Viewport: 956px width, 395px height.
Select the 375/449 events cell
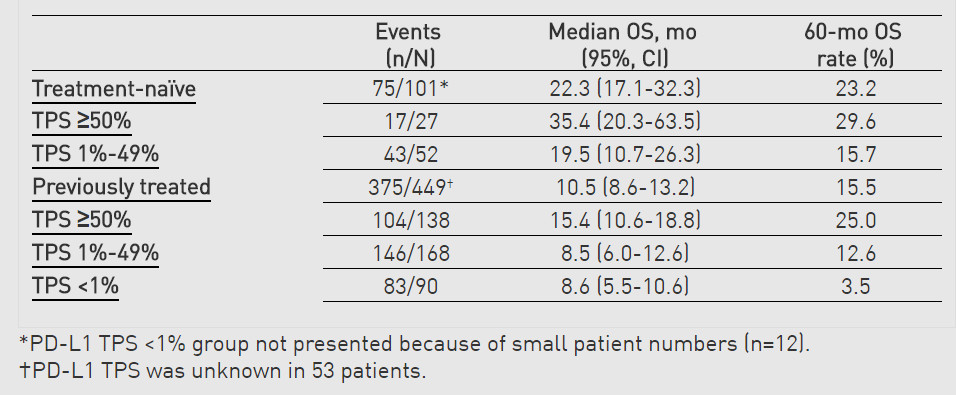410,187
